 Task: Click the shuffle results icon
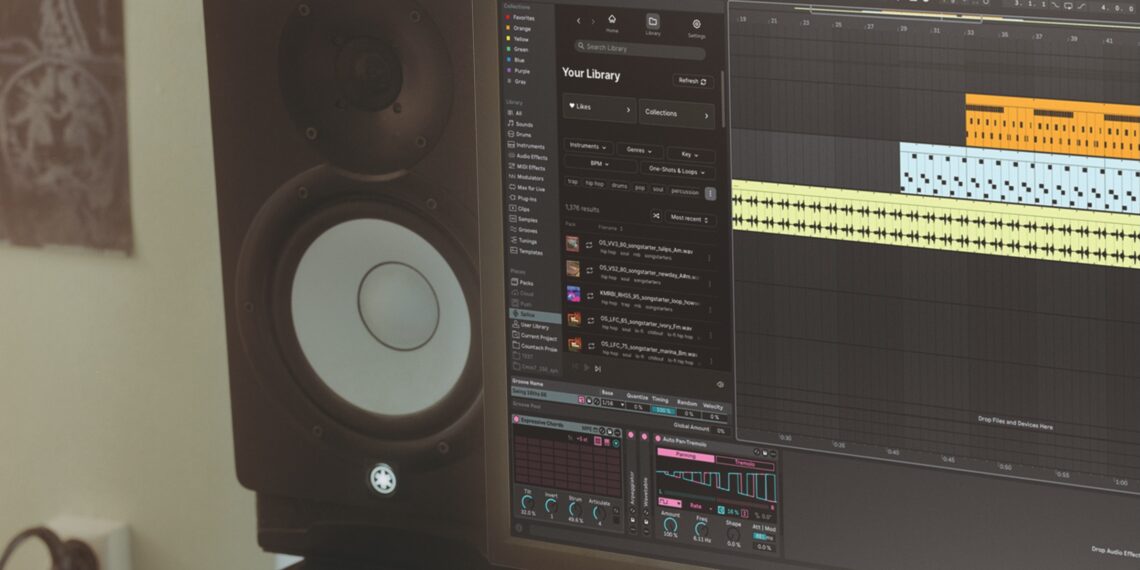[656, 216]
